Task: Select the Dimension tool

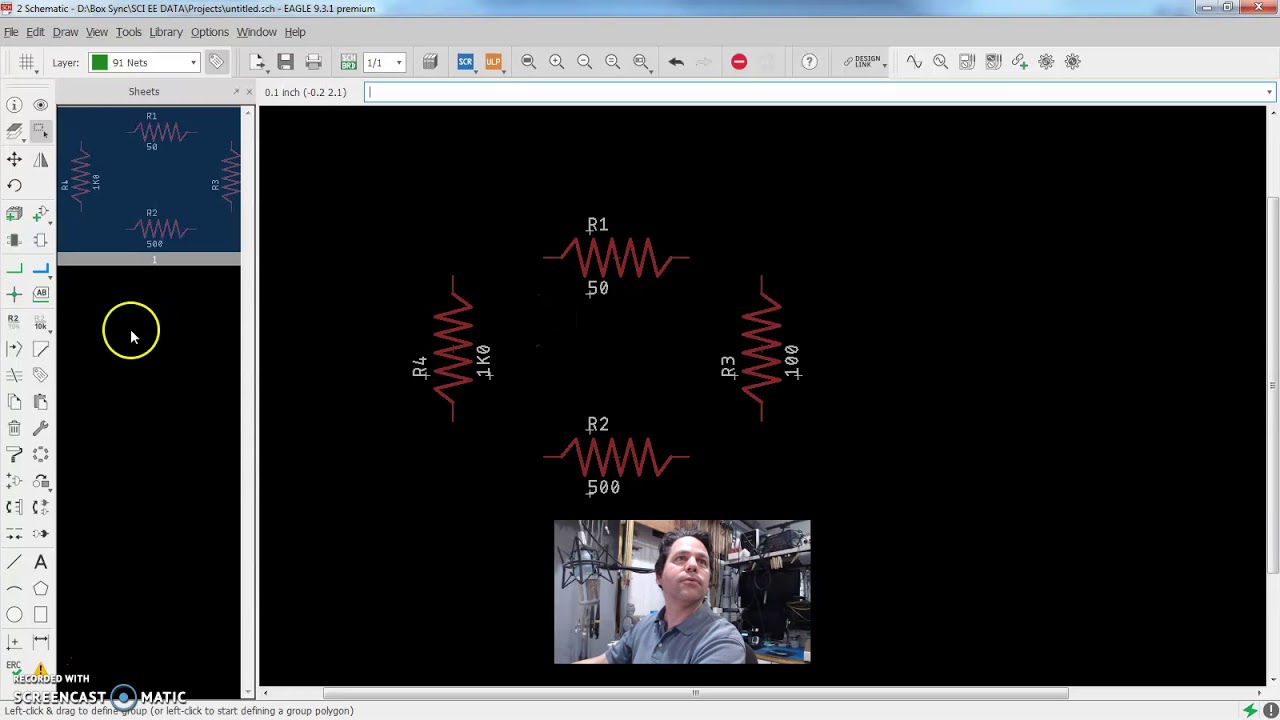Action: click(x=40, y=641)
